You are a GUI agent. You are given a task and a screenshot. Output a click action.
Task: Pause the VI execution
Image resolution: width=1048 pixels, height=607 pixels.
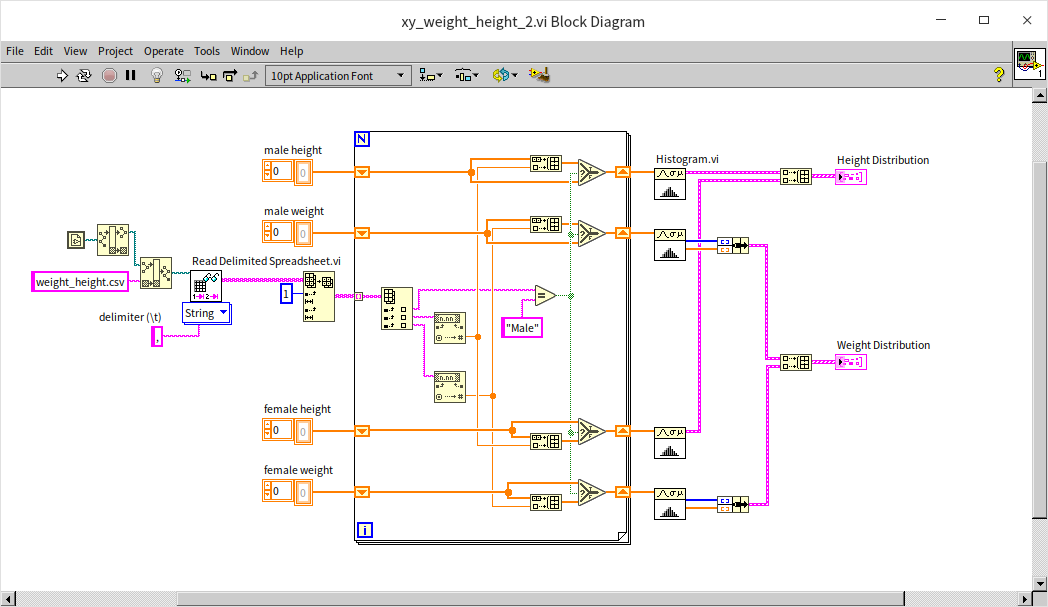click(131, 75)
